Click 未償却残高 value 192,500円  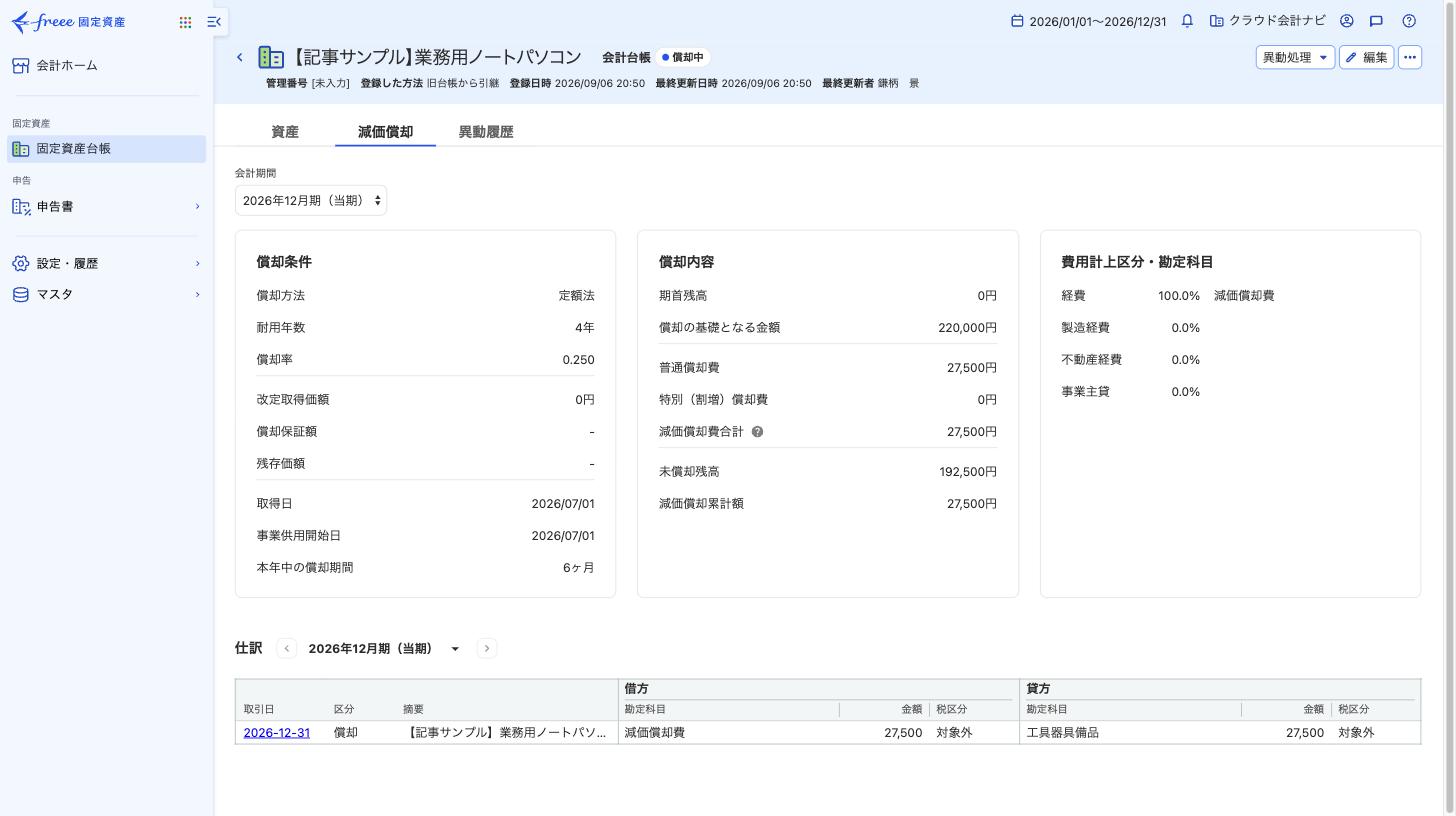pos(968,472)
